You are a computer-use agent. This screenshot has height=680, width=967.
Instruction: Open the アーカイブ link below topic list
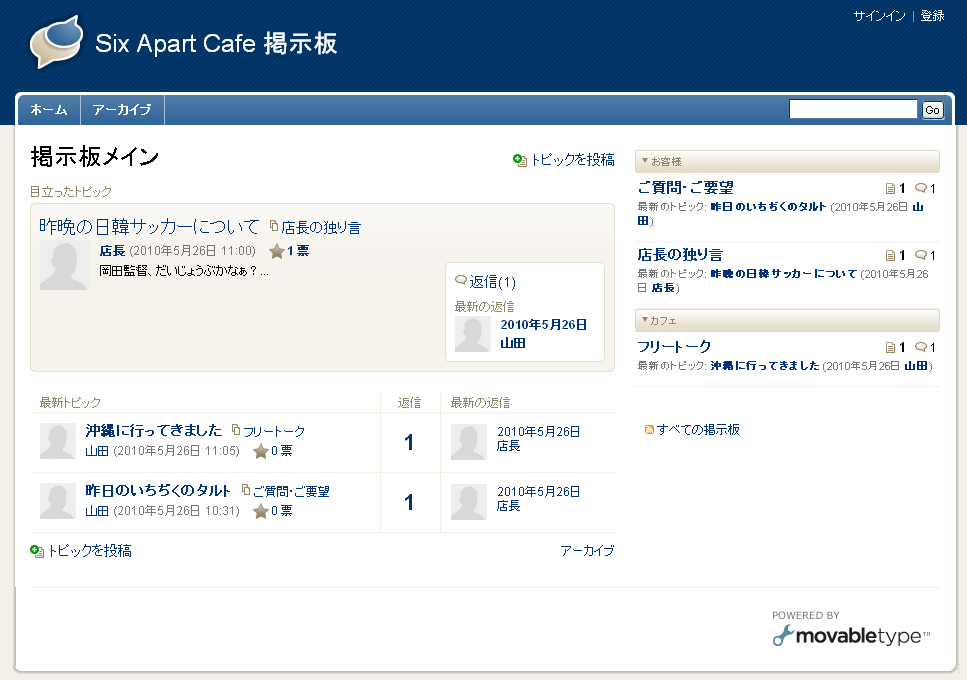[x=587, y=551]
